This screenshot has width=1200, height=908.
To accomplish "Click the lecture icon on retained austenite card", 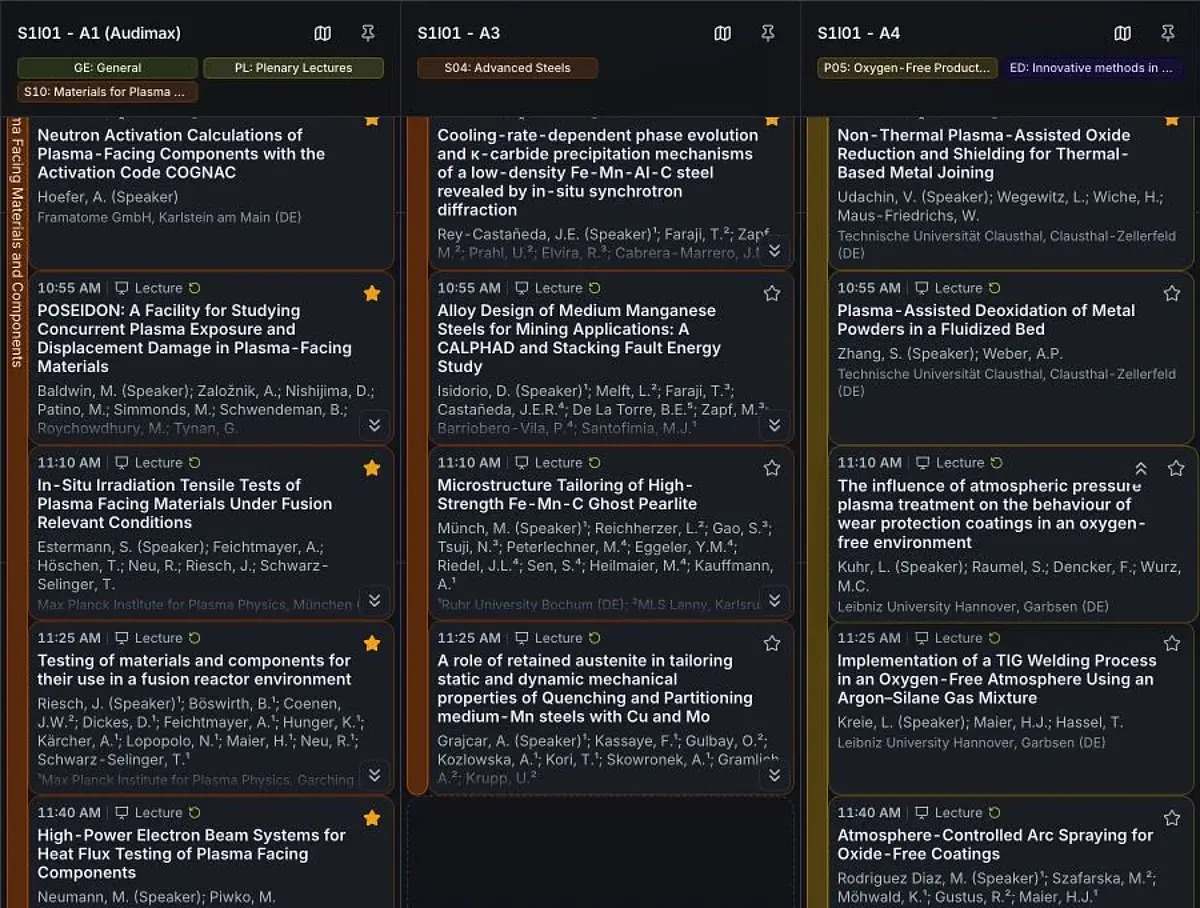I will (x=521, y=638).
